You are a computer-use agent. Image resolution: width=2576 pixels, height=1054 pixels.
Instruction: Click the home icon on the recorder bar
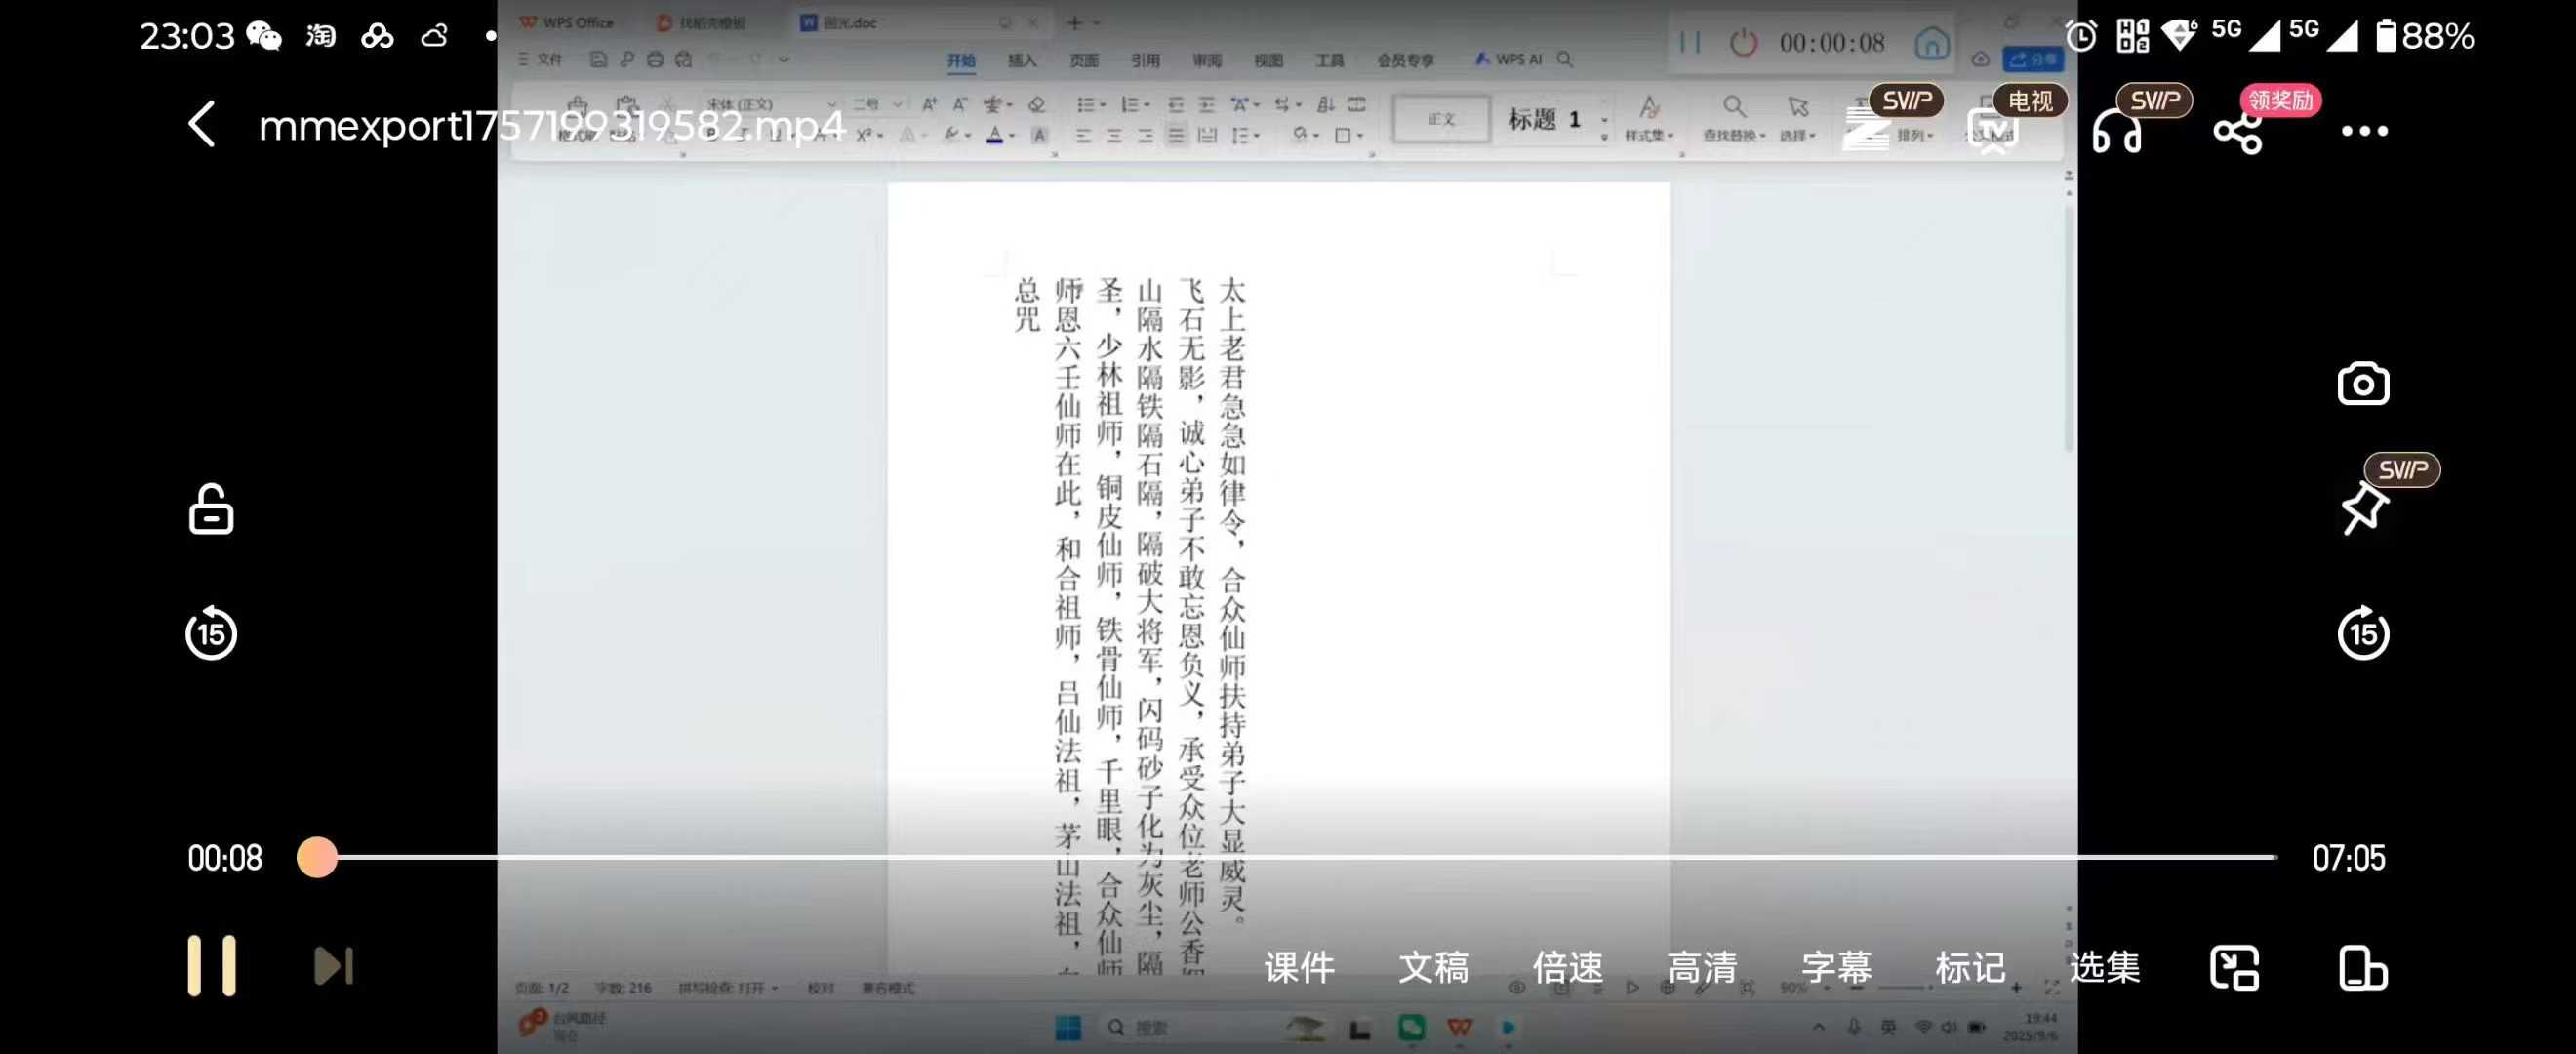(x=1931, y=42)
